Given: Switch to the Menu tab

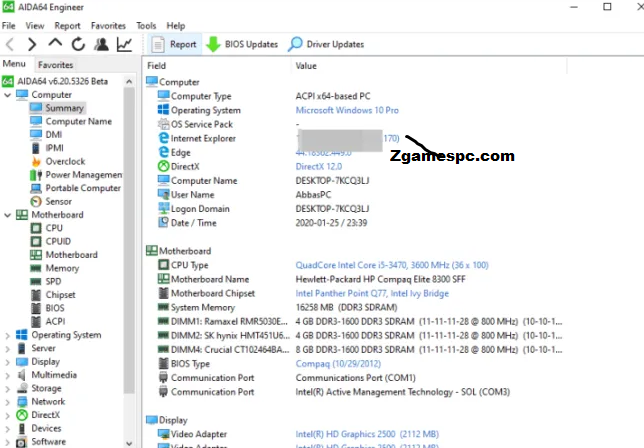Looking at the screenshot, I should [x=14, y=64].
